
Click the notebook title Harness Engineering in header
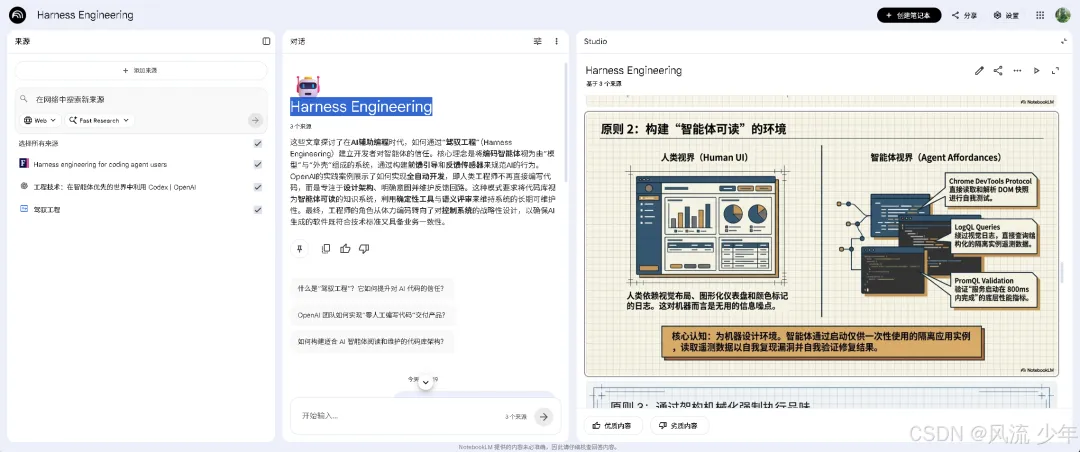[x=85, y=15]
